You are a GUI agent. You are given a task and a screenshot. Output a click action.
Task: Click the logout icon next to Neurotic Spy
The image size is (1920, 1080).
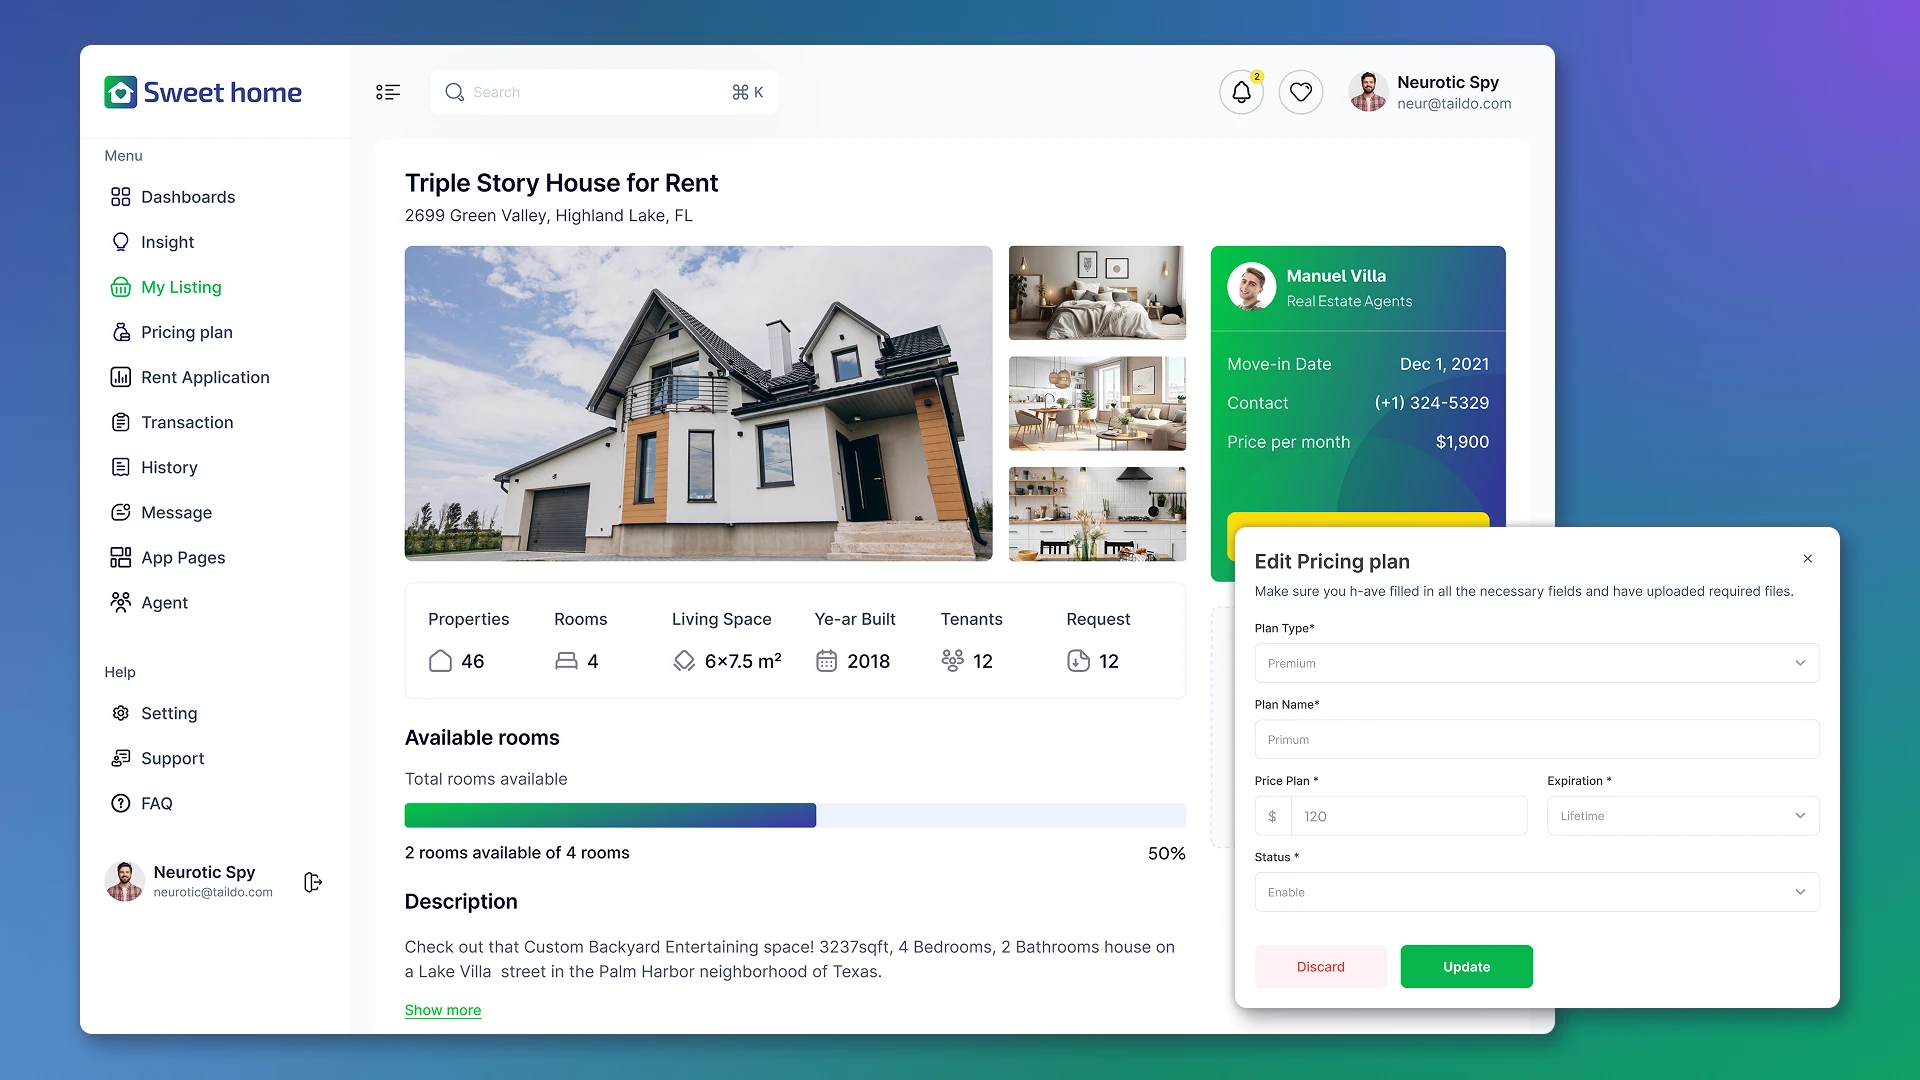[x=311, y=882]
